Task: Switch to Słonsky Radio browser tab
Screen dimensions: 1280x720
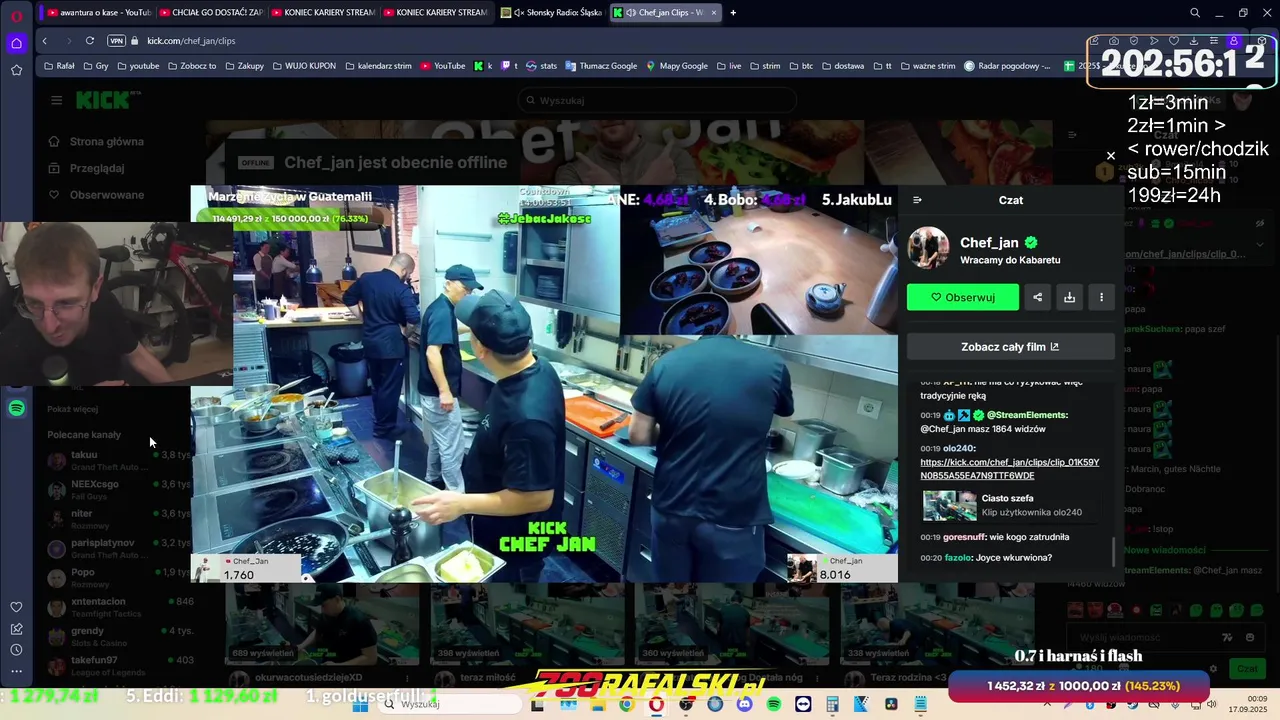Action: click(551, 13)
